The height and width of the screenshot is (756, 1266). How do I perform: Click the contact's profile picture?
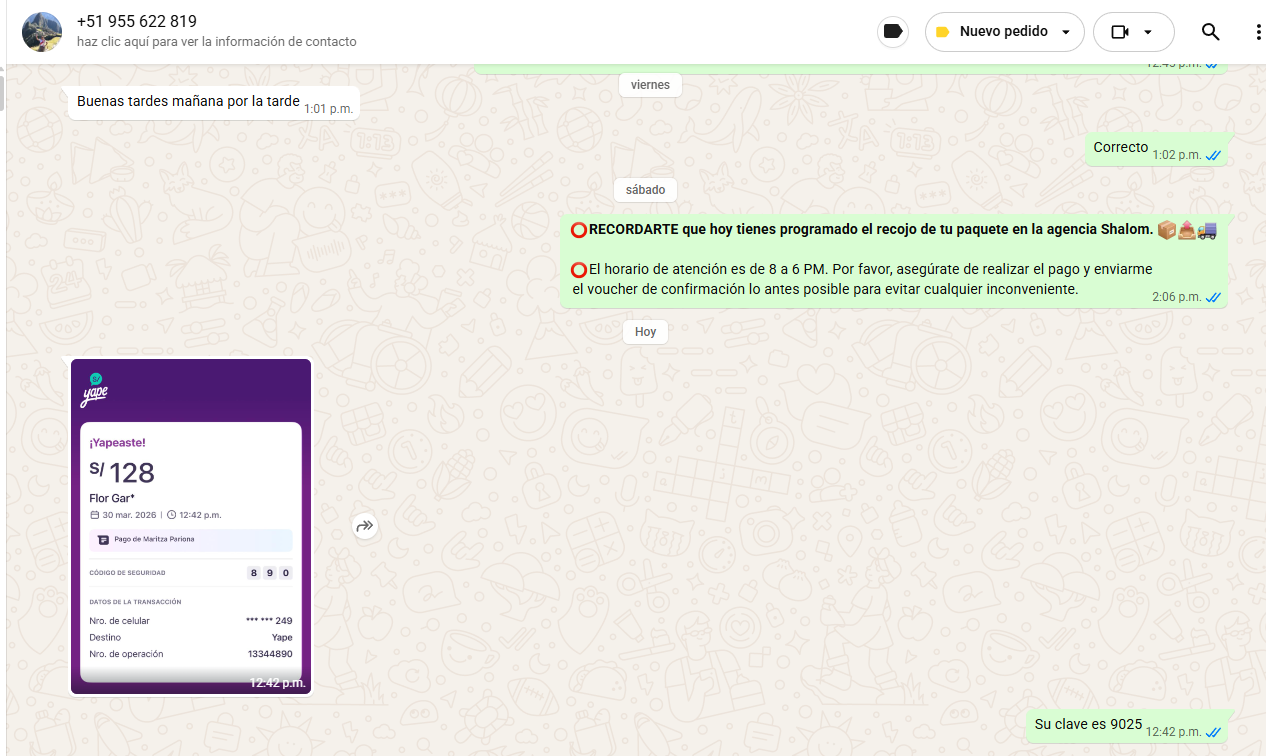tap(42, 32)
